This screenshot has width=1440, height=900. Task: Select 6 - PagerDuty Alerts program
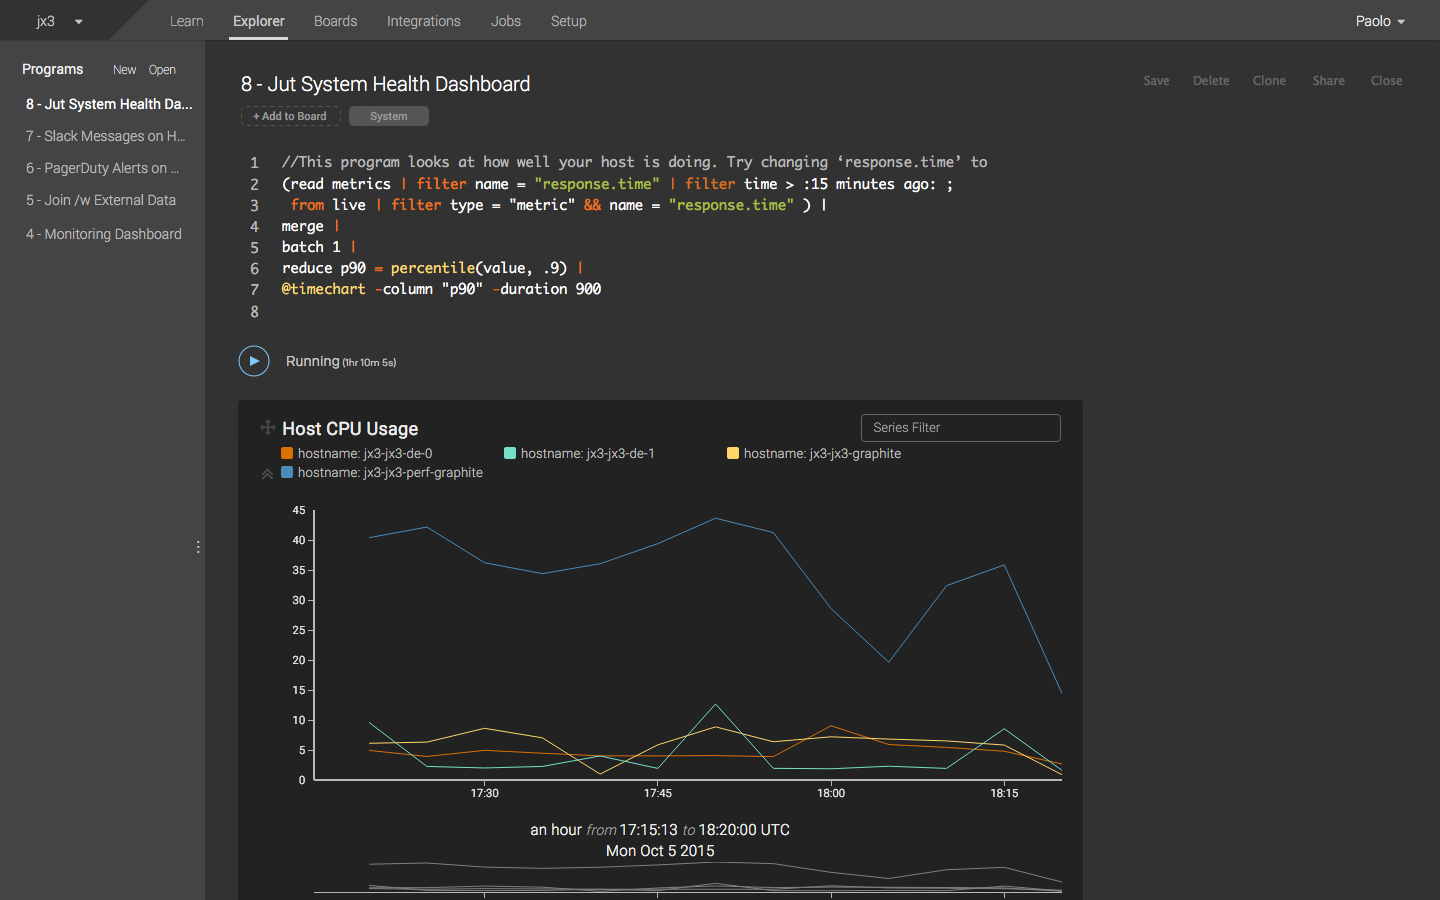pos(102,168)
